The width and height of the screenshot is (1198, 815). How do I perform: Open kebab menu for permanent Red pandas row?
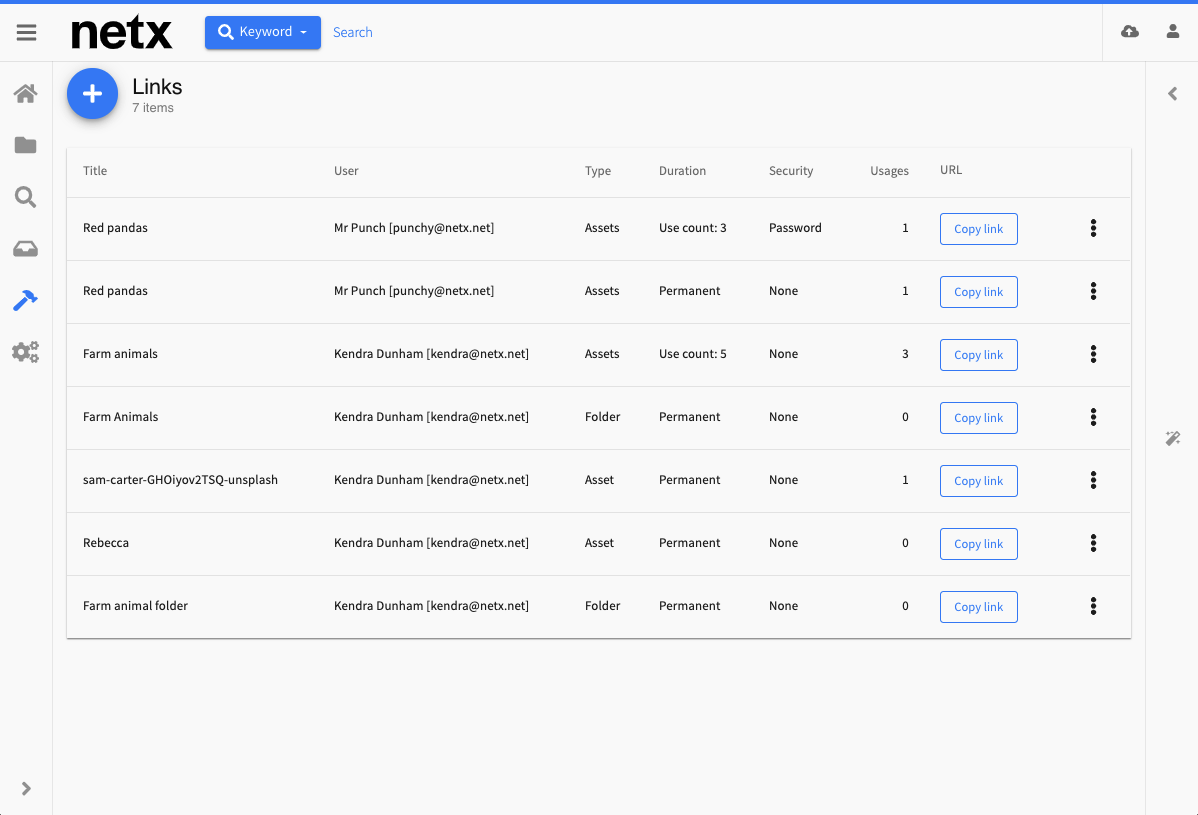coord(1093,291)
